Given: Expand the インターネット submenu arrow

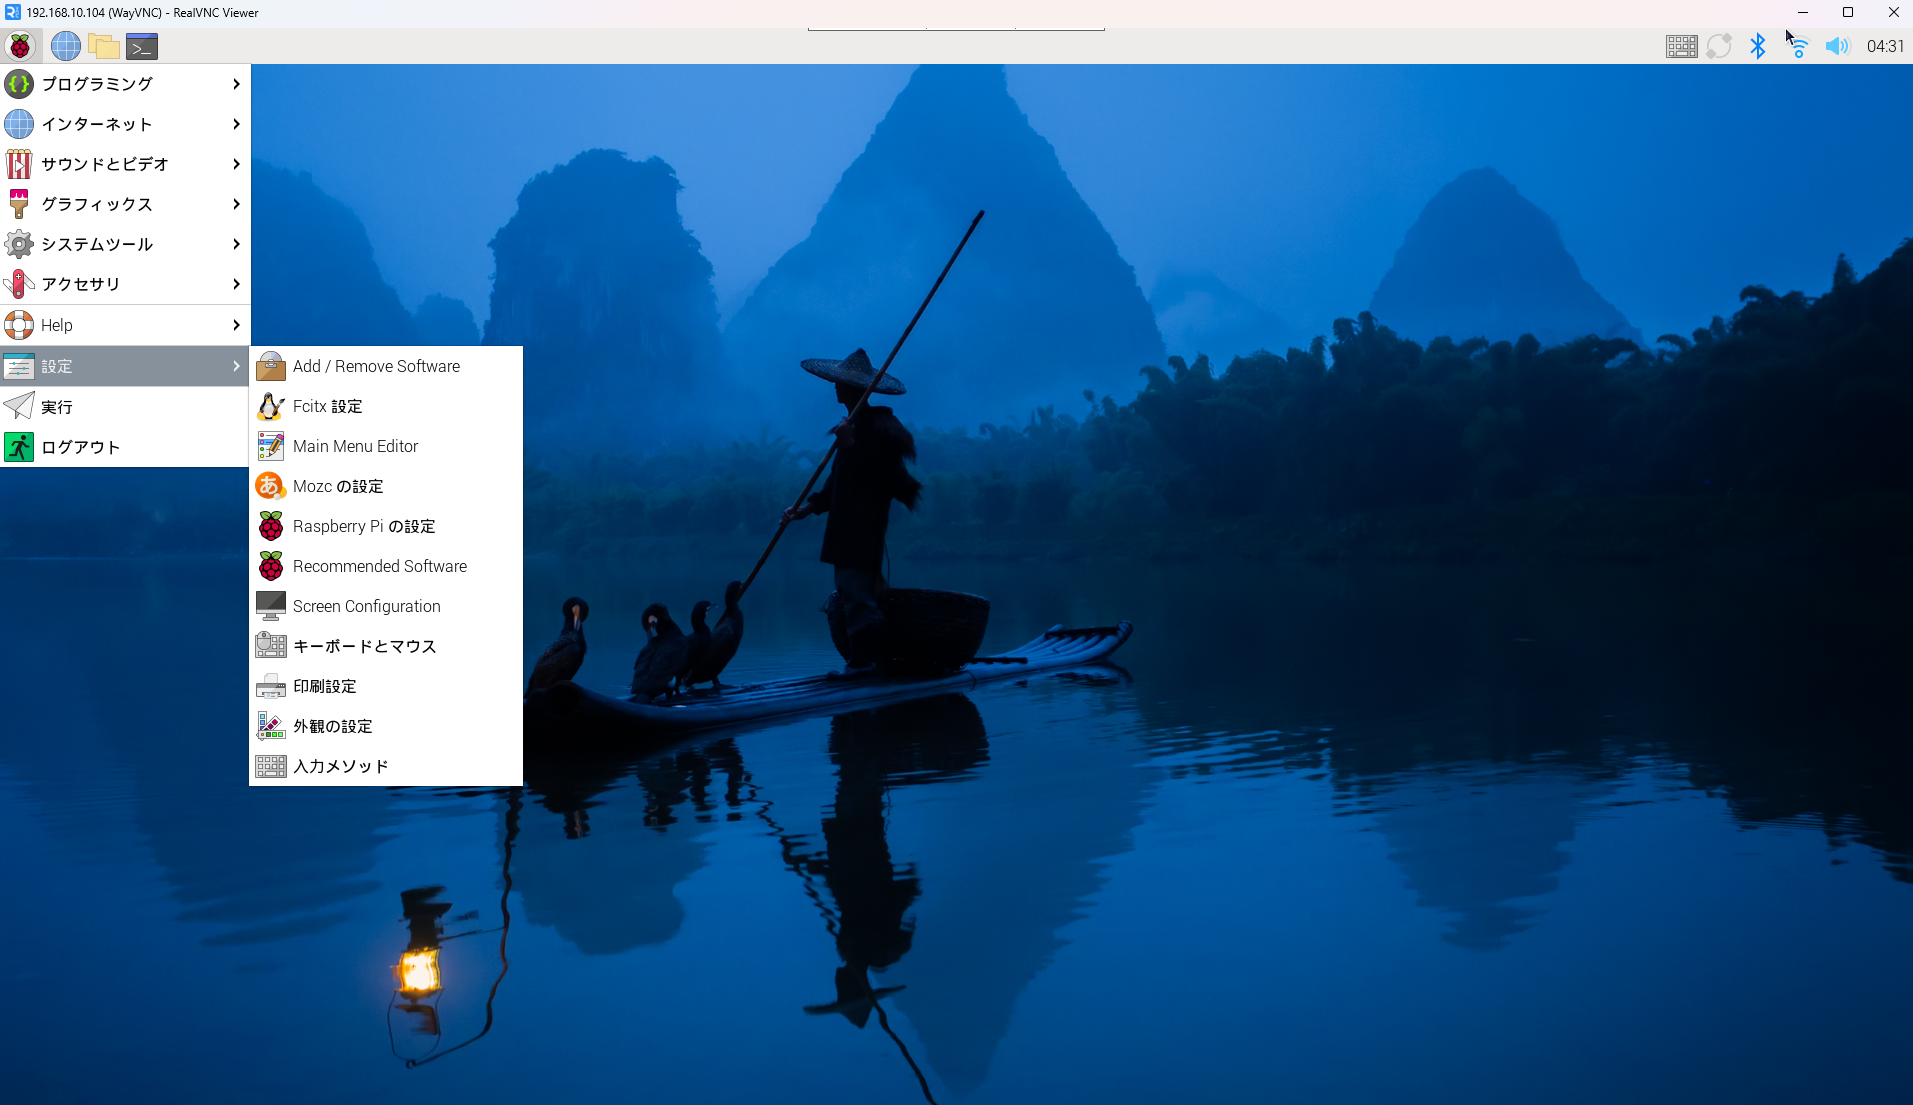Looking at the screenshot, I should pos(236,124).
